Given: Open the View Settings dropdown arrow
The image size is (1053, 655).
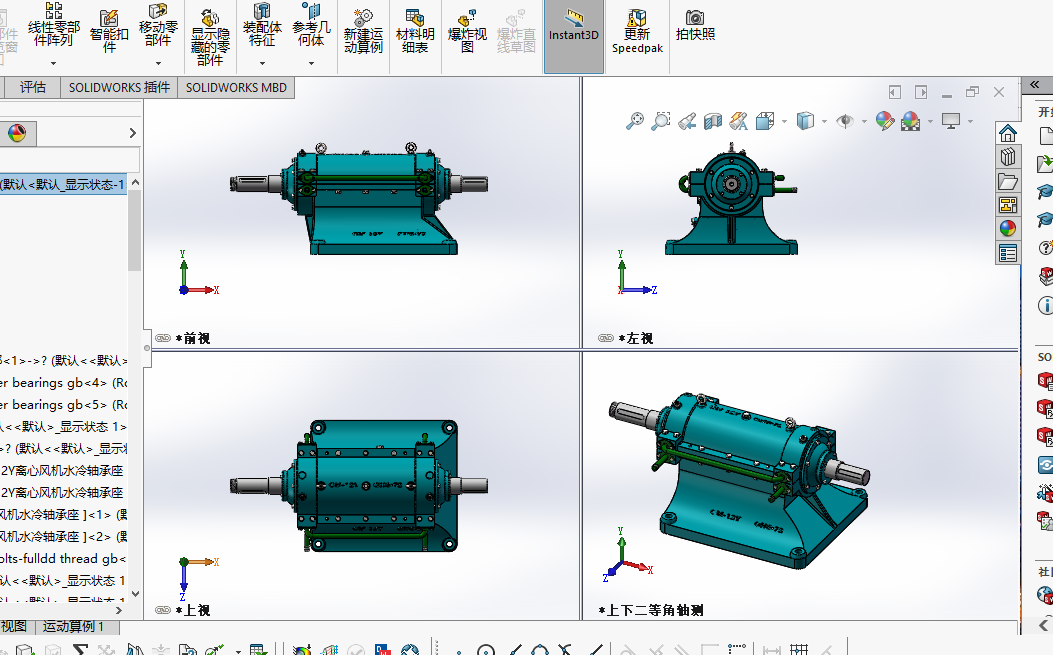Looking at the screenshot, I should pos(970,122).
